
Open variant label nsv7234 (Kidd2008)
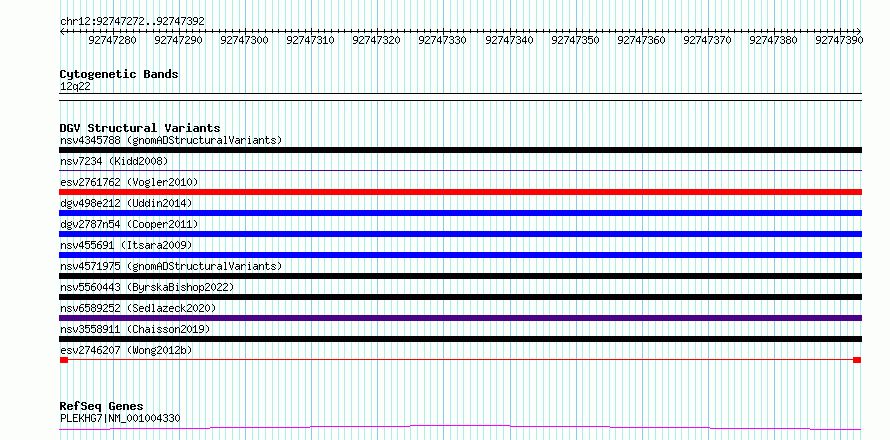[x=114, y=161]
